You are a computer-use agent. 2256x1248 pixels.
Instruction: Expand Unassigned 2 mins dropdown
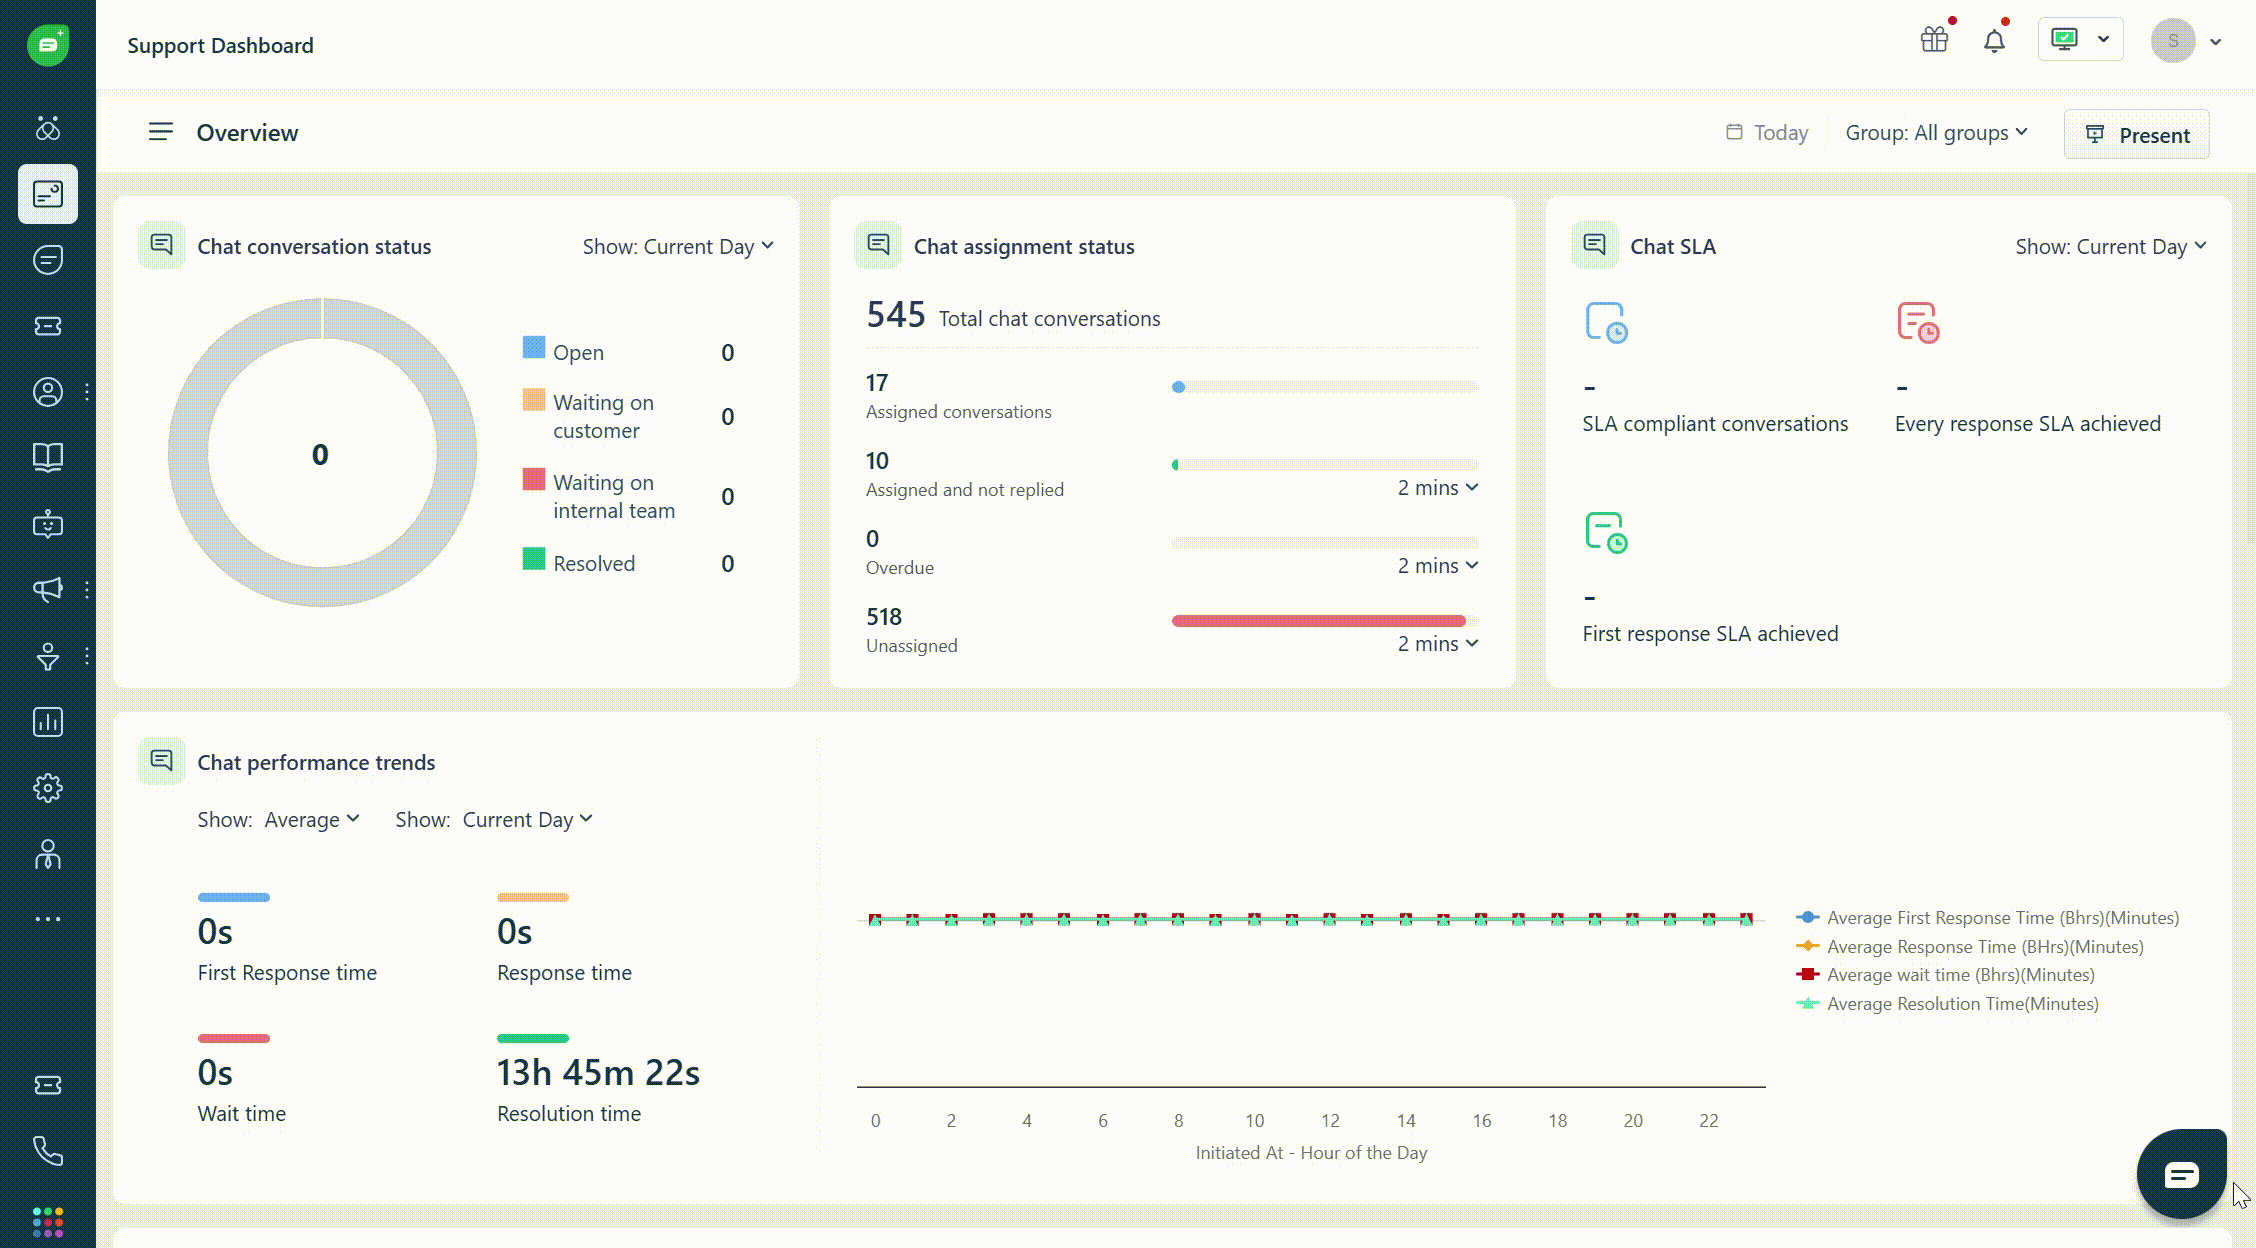(x=1437, y=644)
